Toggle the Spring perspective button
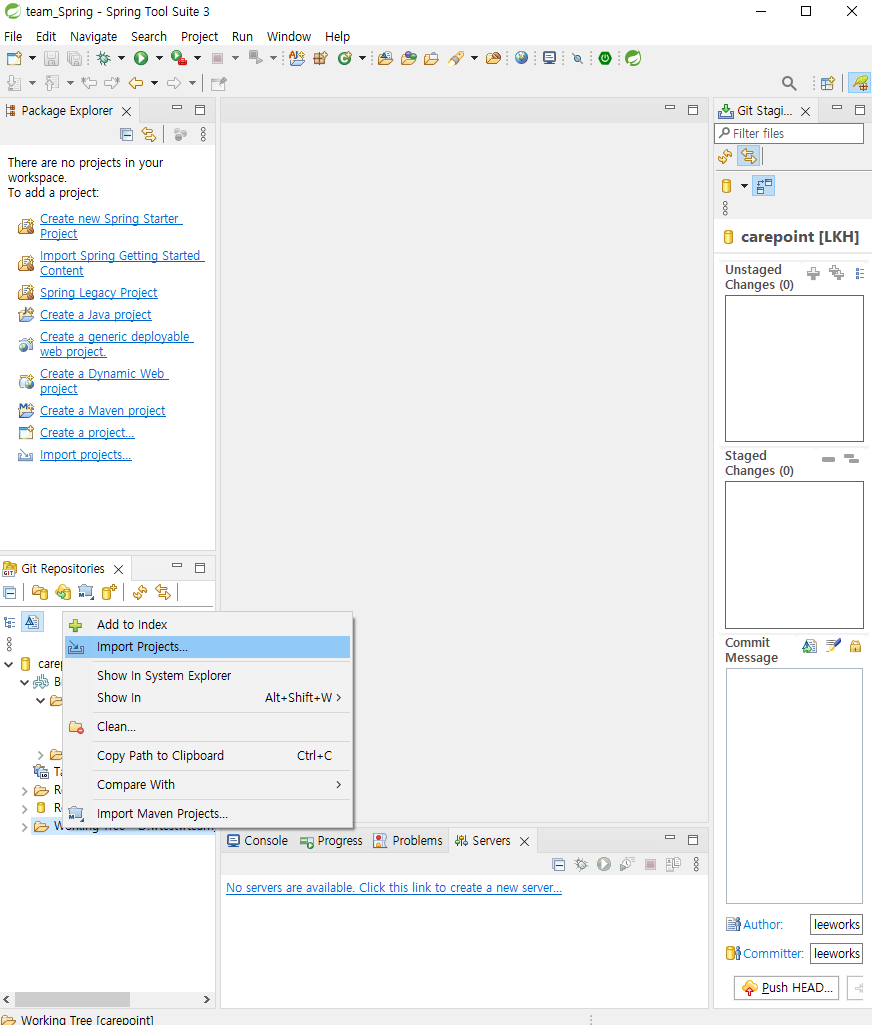 coord(860,83)
